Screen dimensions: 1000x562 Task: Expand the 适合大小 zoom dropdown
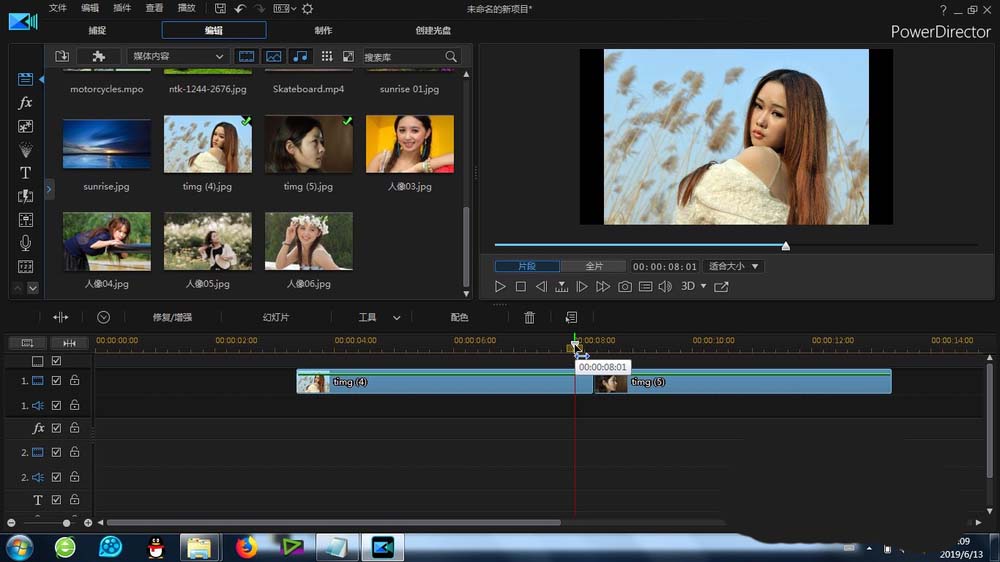pyautogui.click(x=734, y=267)
